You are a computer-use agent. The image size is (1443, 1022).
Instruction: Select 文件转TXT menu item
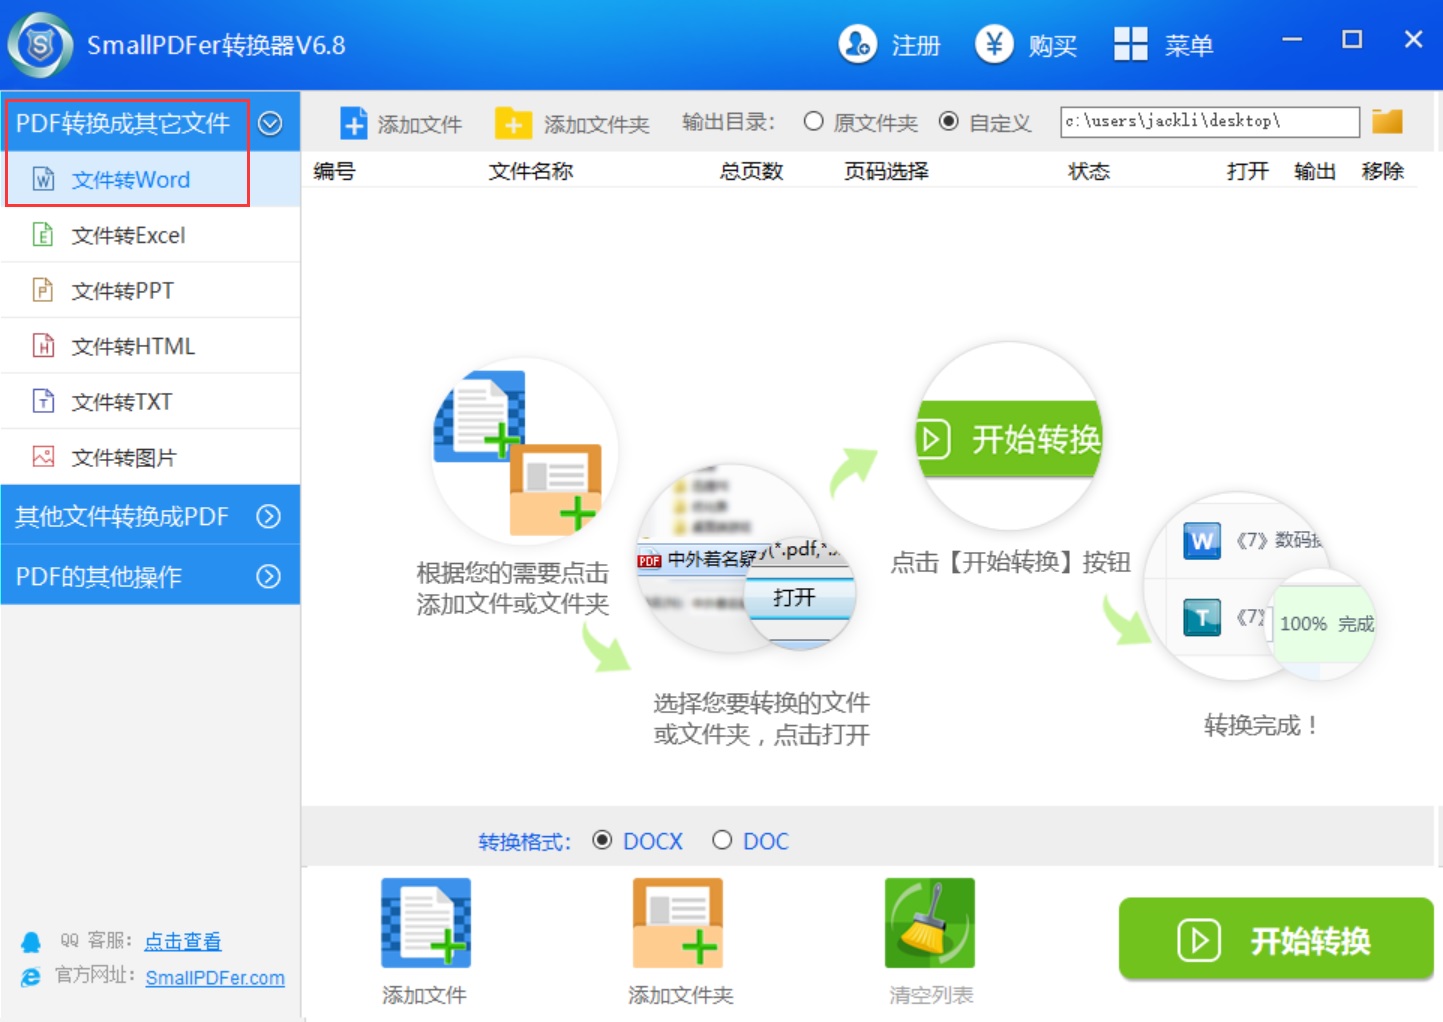[x=150, y=401]
